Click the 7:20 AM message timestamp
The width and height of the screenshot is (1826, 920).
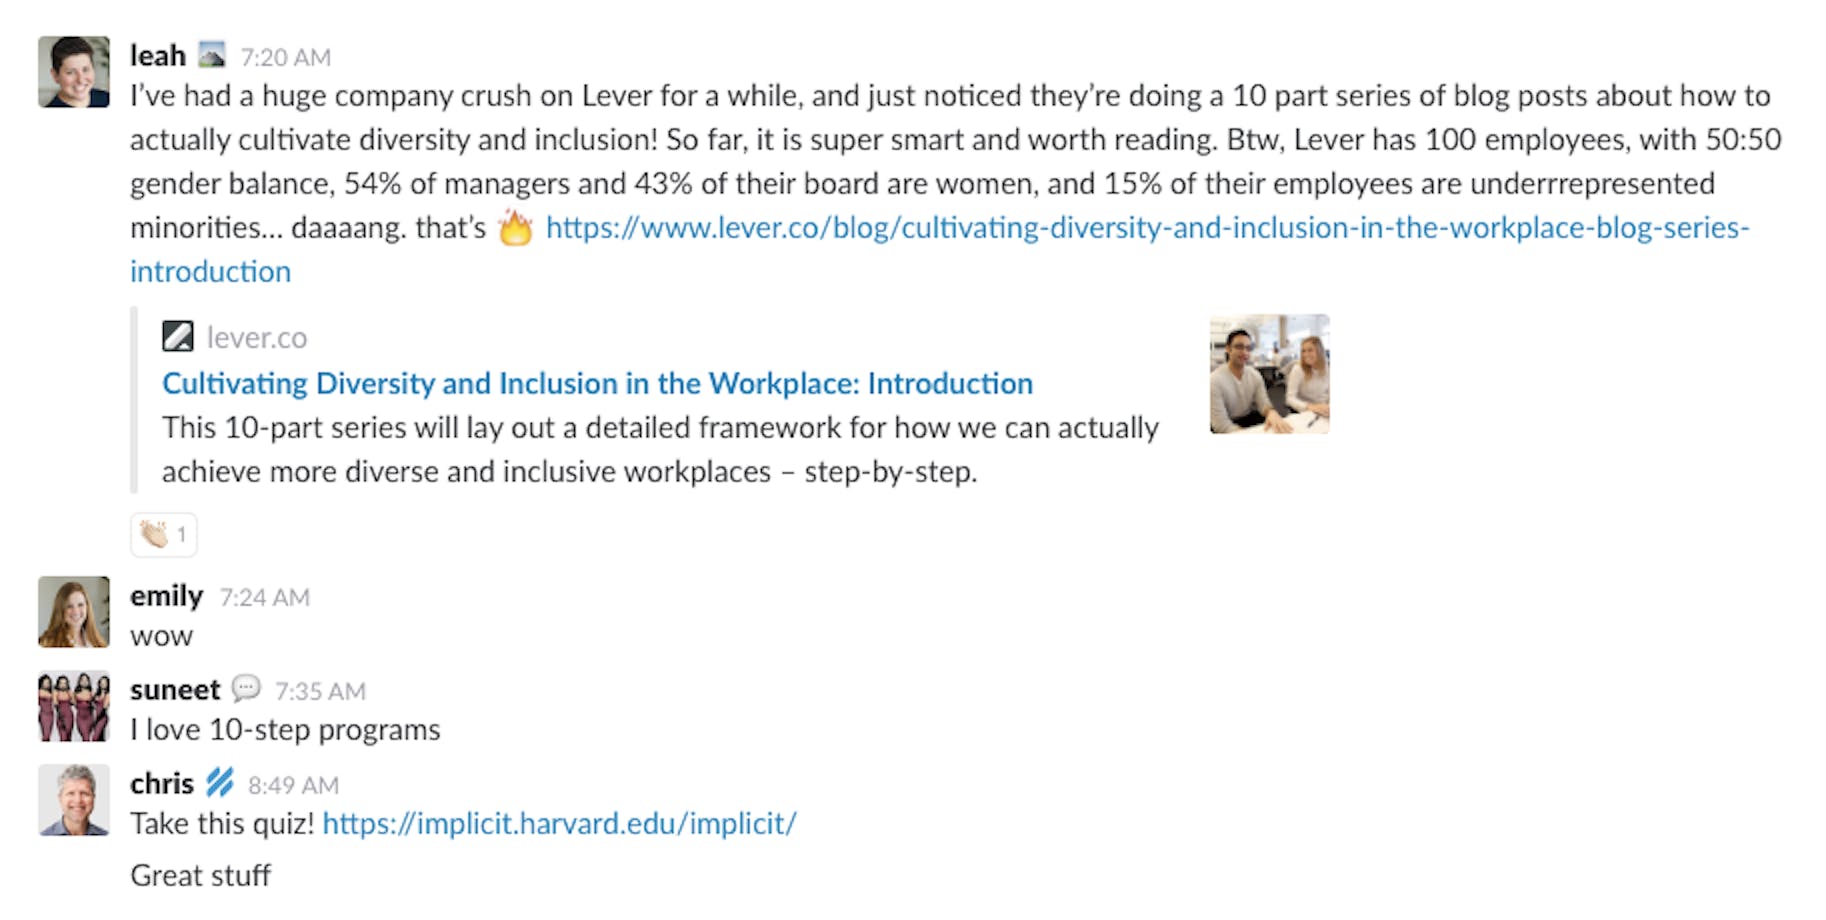tap(286, 57)
